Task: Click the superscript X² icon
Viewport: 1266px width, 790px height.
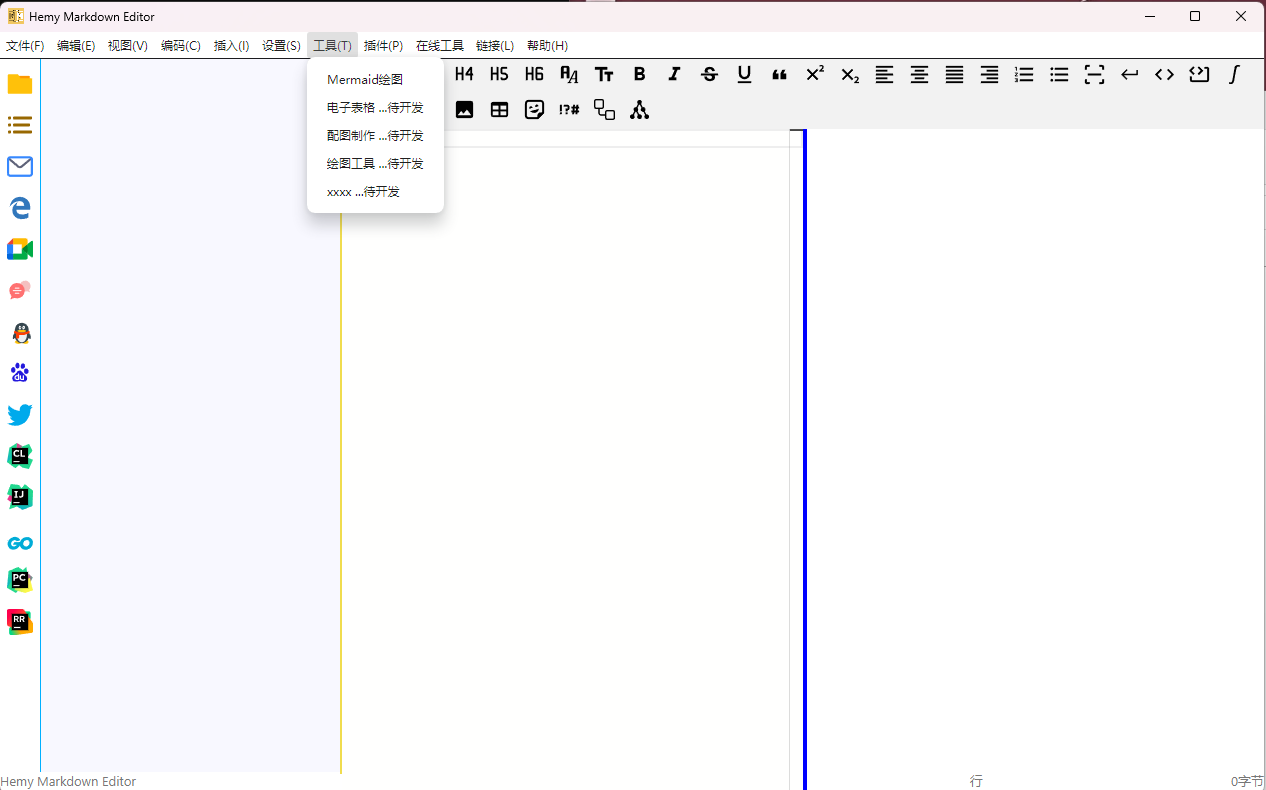Action: click(815, 74)
